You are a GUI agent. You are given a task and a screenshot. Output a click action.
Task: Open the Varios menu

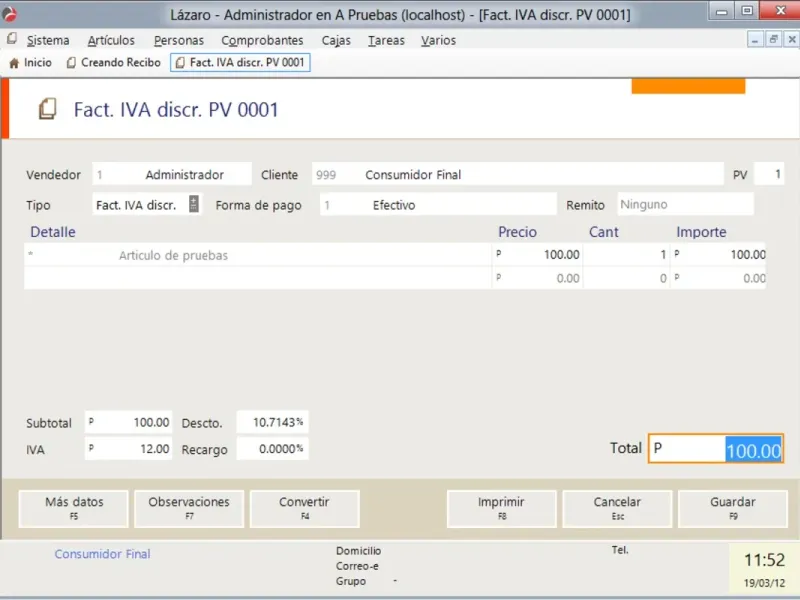tap(438, 40)
